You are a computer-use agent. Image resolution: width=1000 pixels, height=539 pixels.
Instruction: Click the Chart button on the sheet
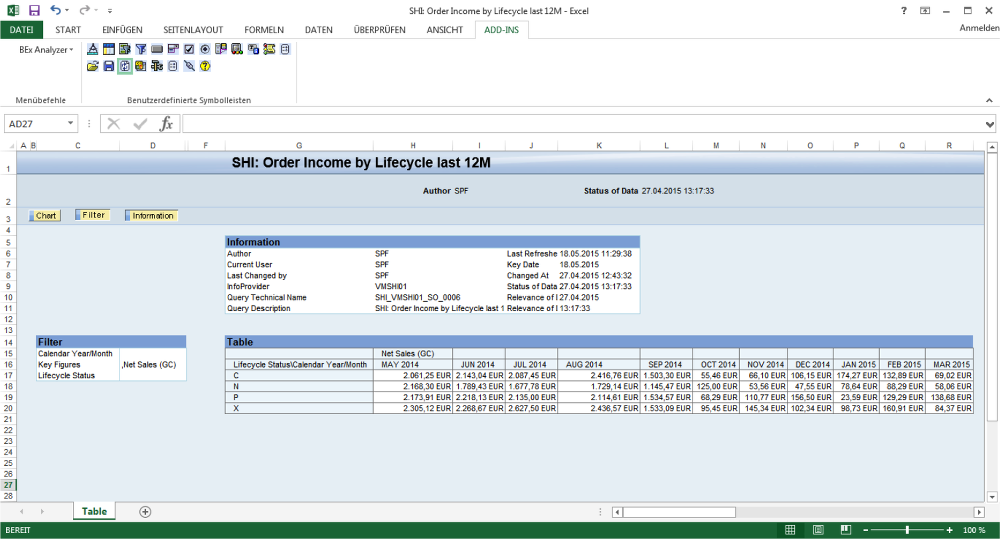(x=45, y=216)
